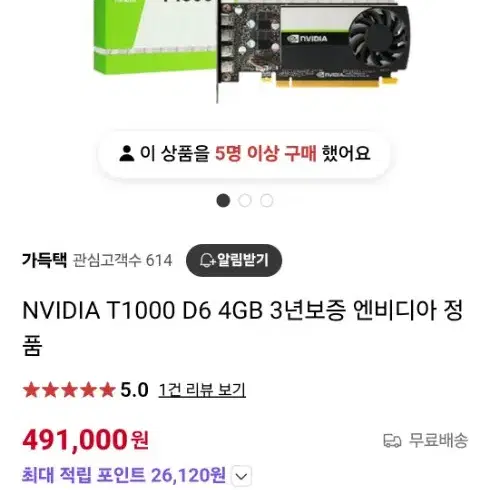Screen dimensions: 490x490
Task: Select the second image carousel dot
Action: pyautogui.click(x=245, y=201)
